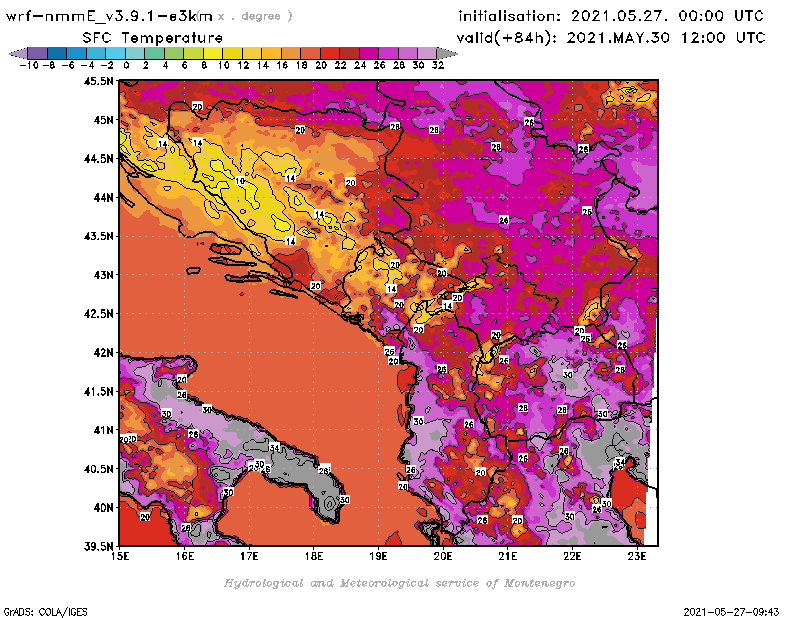Click the '43.5N' latitude label
The height and width of the screenshot is (618, 800).
click(98, 236)
